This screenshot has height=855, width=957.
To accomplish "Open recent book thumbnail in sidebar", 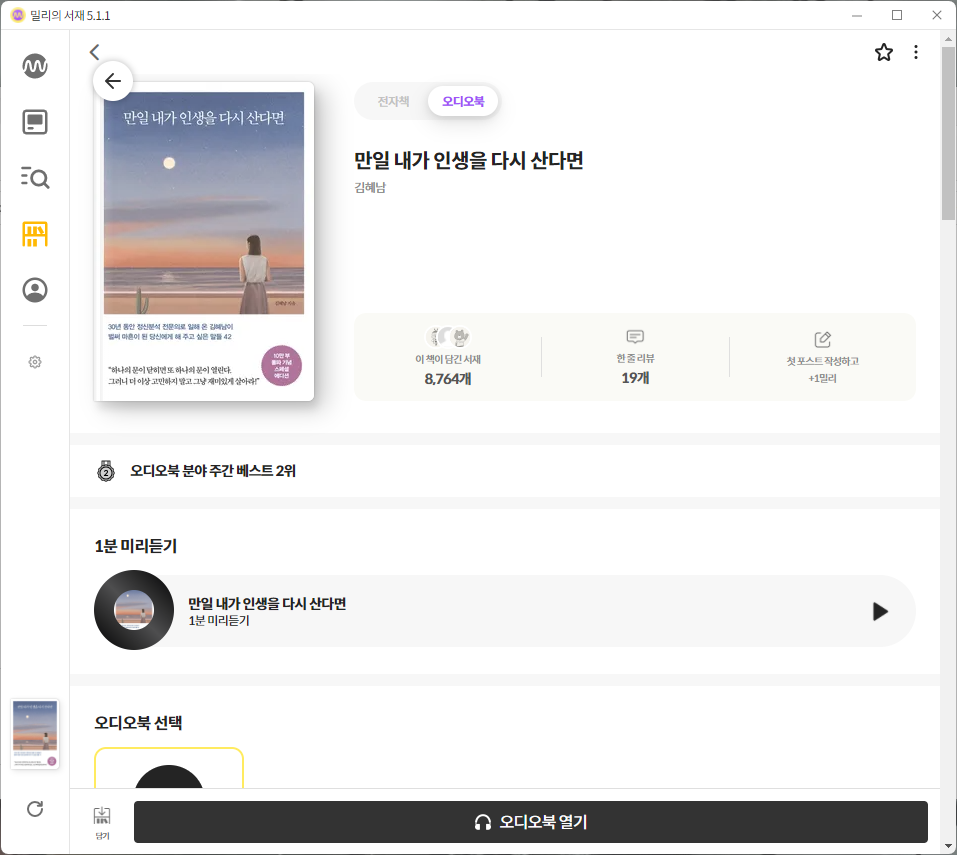I will (x=35, y=734).
